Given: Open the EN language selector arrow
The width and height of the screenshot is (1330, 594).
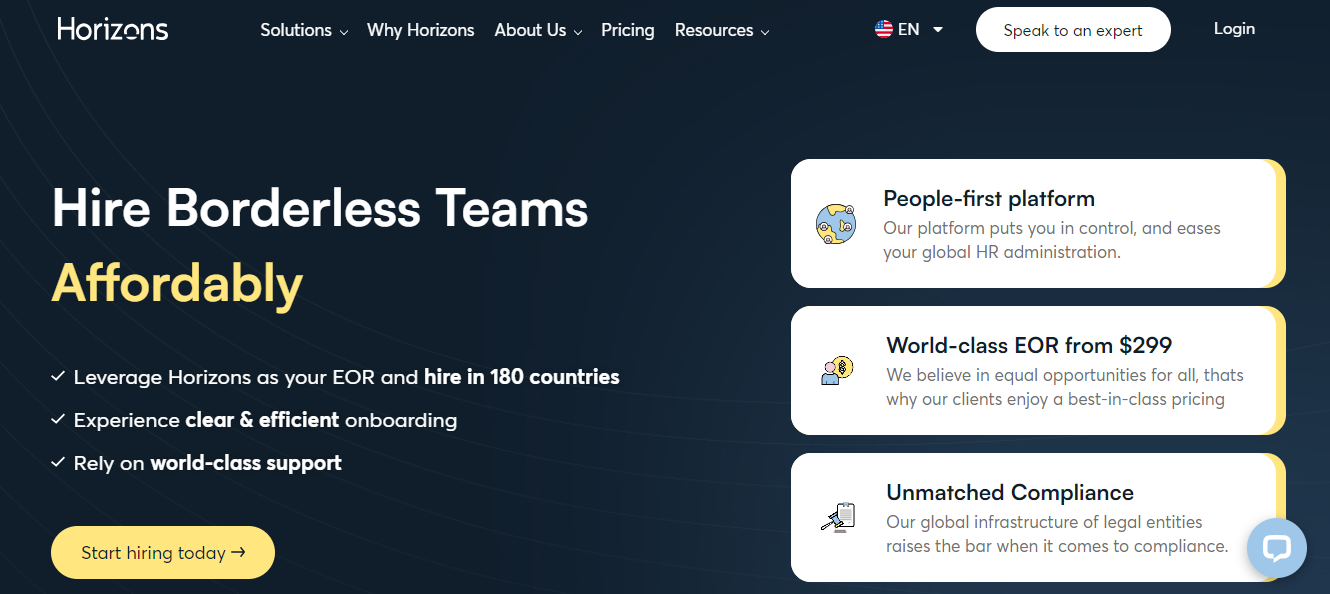Looking at the screenshot, I should (938, 30).
